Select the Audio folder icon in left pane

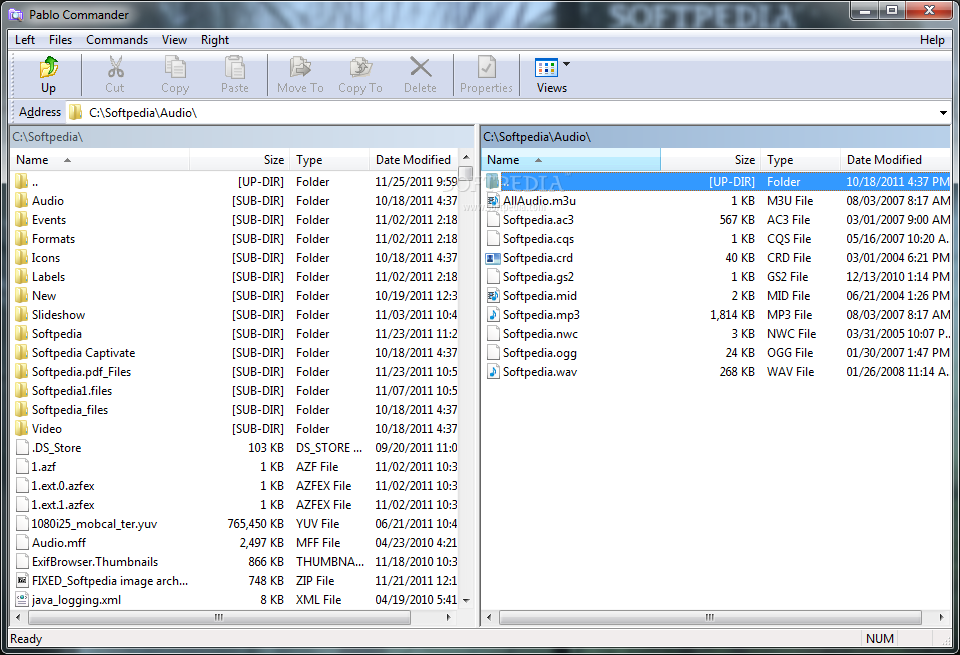pyautogui.click(x=21, y=201)
